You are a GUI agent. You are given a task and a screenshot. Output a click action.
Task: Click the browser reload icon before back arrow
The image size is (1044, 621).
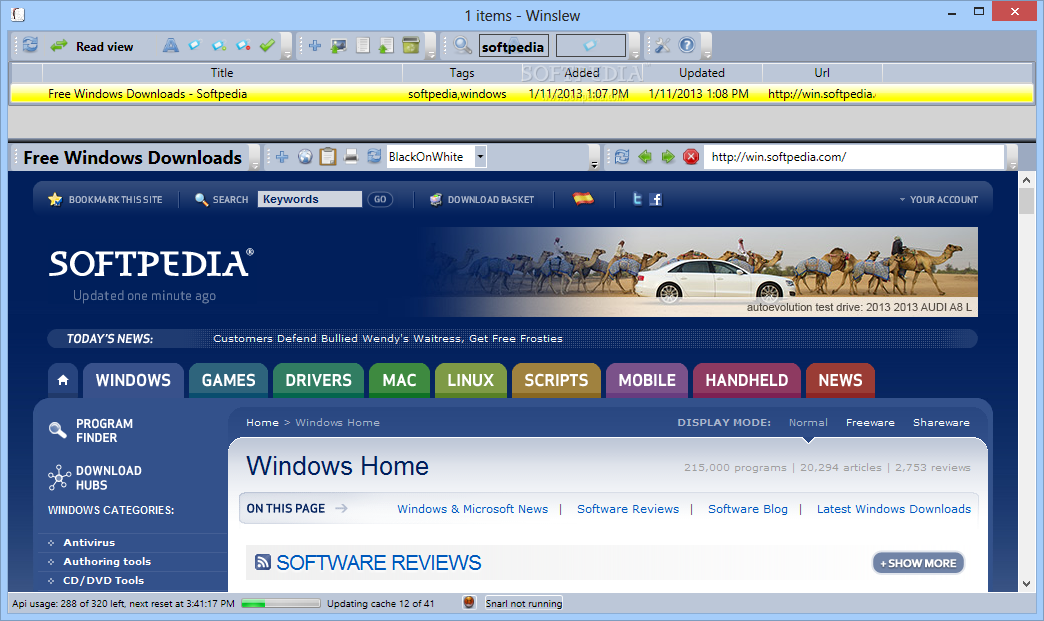pyautogui.click(x=622, y=157)
